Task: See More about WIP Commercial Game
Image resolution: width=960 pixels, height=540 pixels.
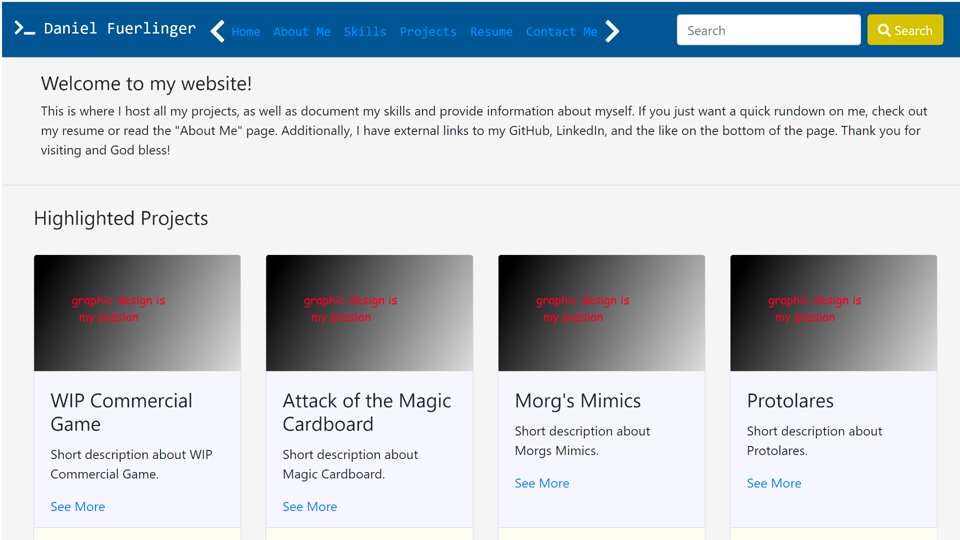Action: pos(78,507)
